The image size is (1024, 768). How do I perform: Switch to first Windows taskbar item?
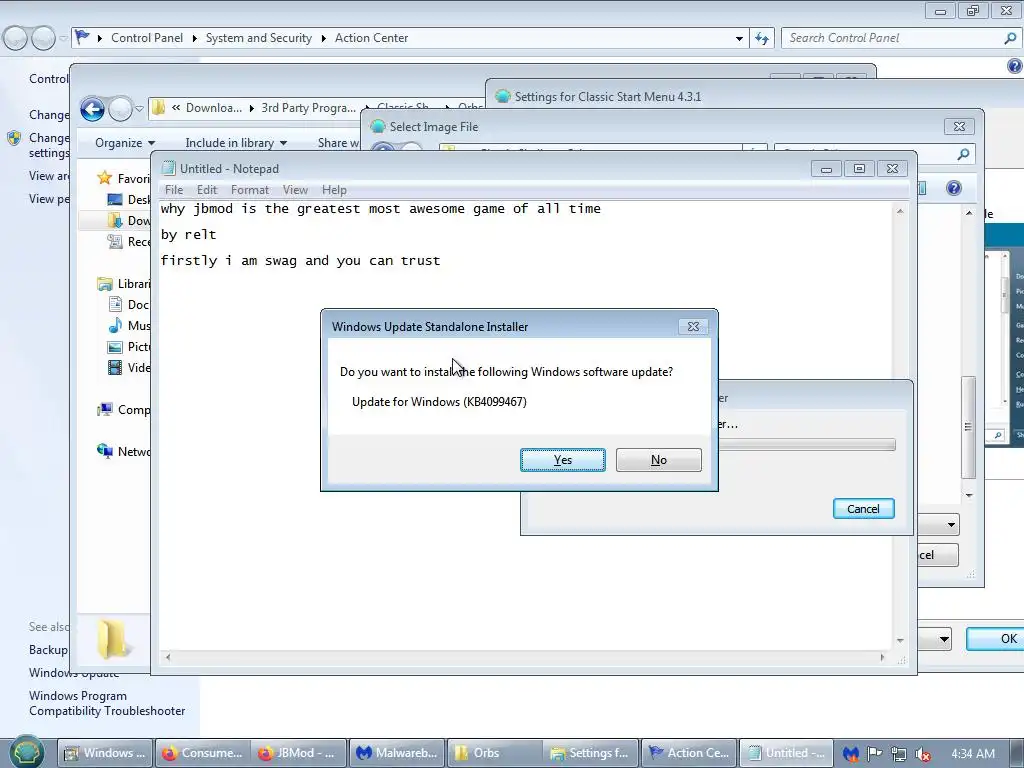coord(104,753)
